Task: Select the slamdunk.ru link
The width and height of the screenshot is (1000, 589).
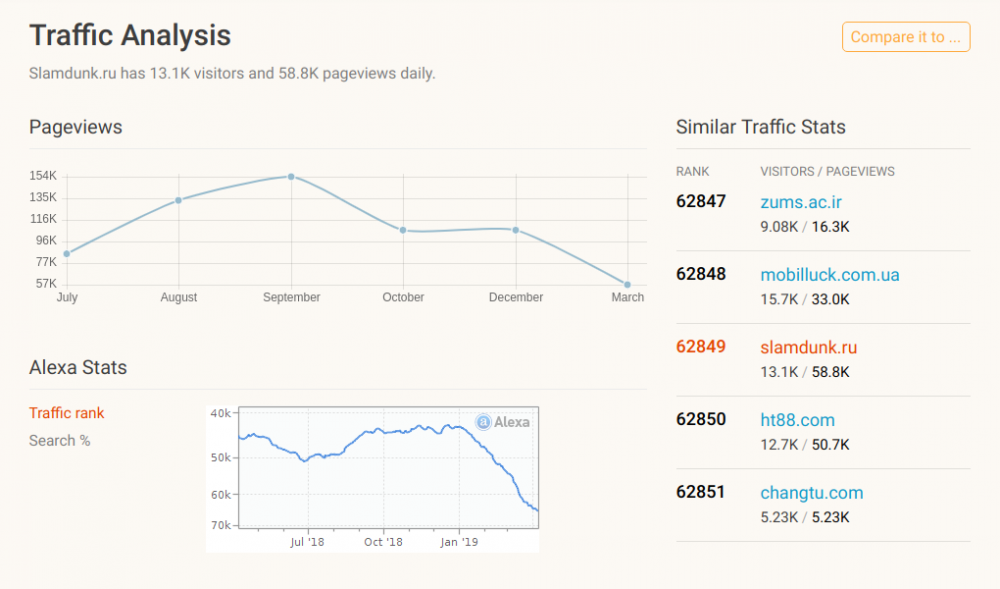Action: (x=808, y=347)
